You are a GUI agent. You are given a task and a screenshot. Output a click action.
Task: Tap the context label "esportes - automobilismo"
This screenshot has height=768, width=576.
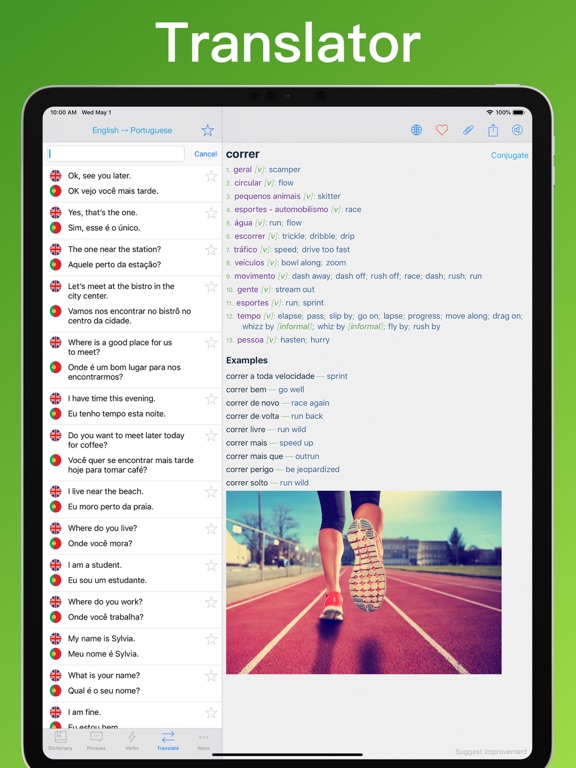point(281,209)
